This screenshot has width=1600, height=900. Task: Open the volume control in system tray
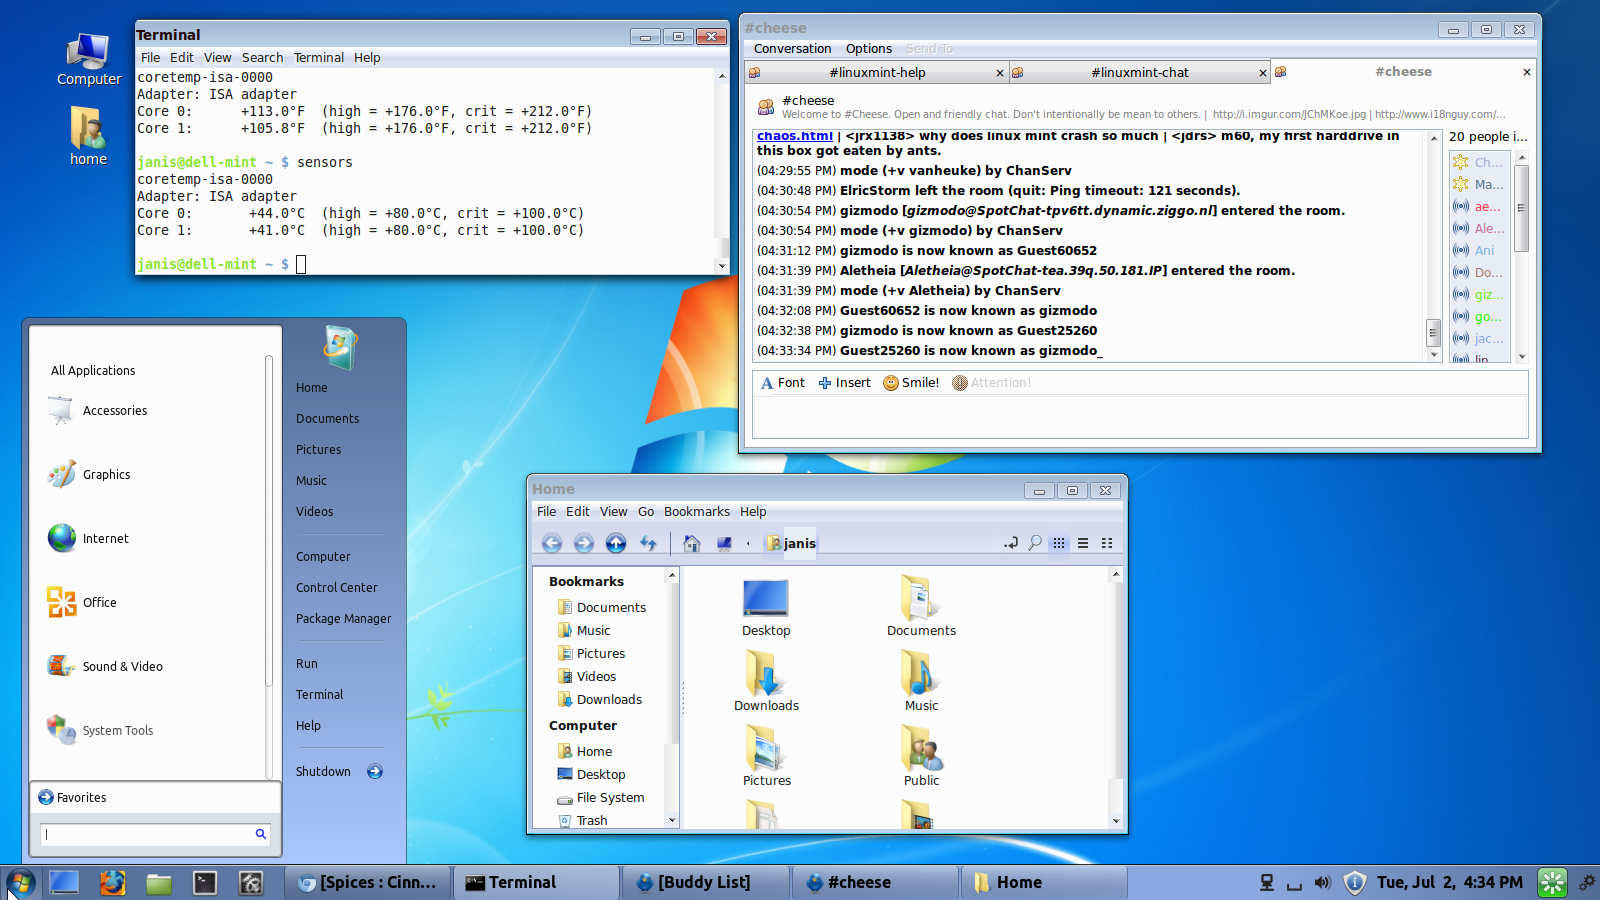tap(1323, 882)
